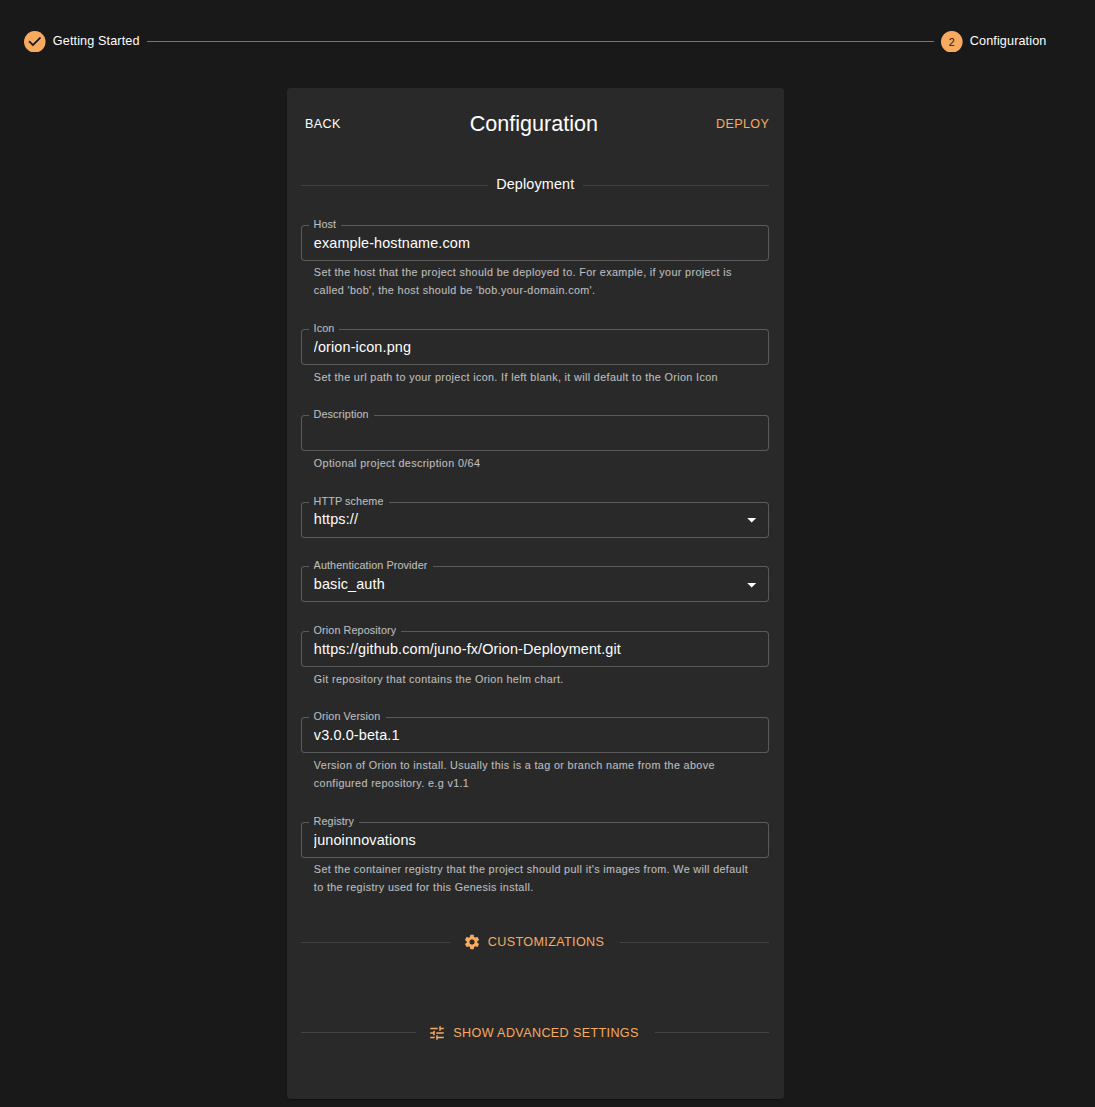Click the step 2 numbered circle icon
The width and height of the screenshot is (1095, 1107).
(950, 41)
